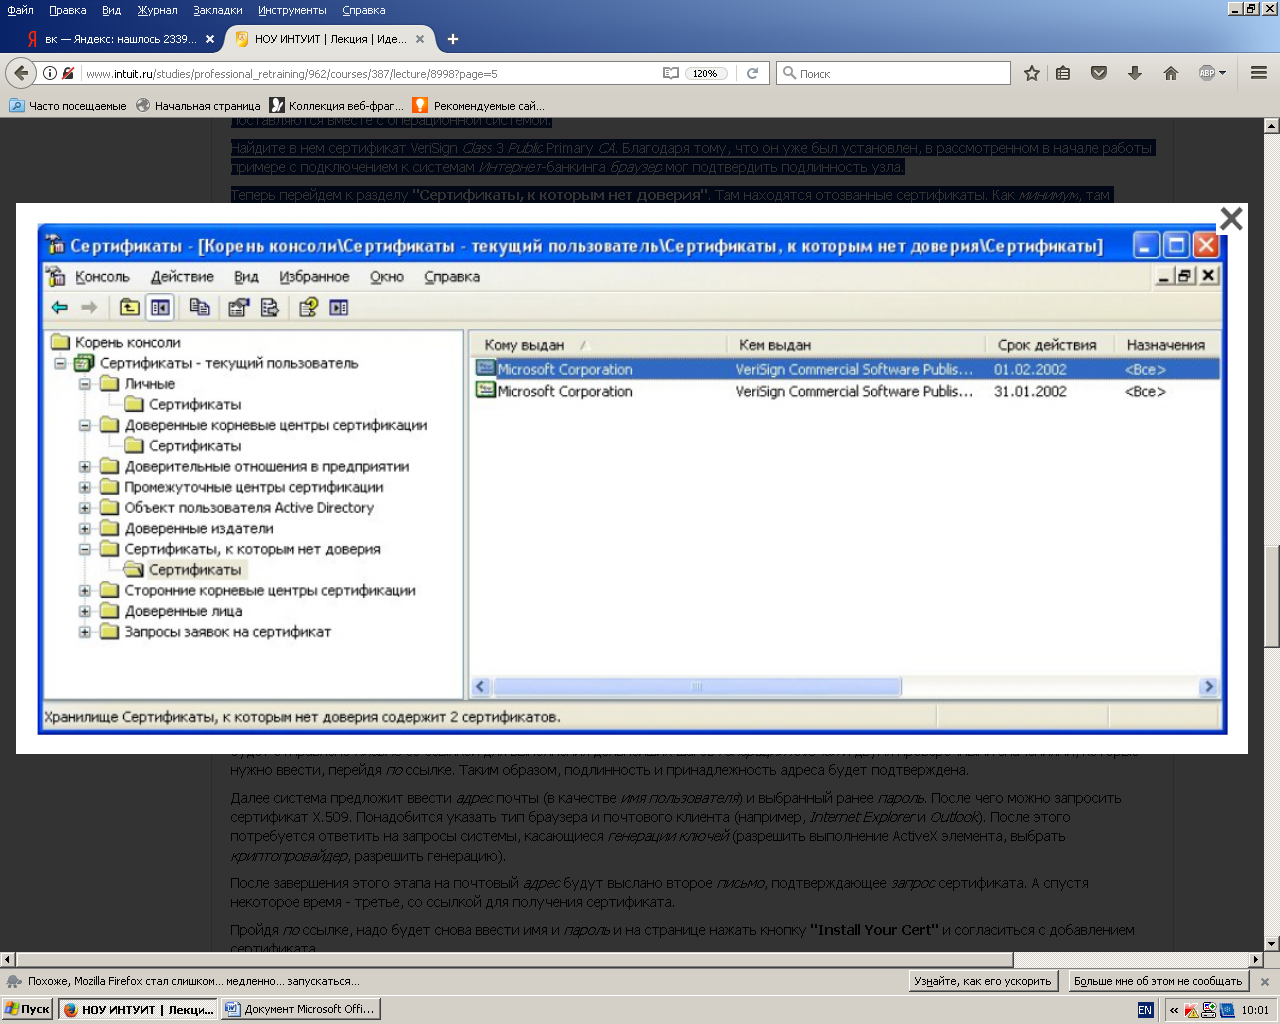Screen dimensions: 1280x1024
Task: Click the page vertical scrollbar thumb
Action: (1272, 596)
